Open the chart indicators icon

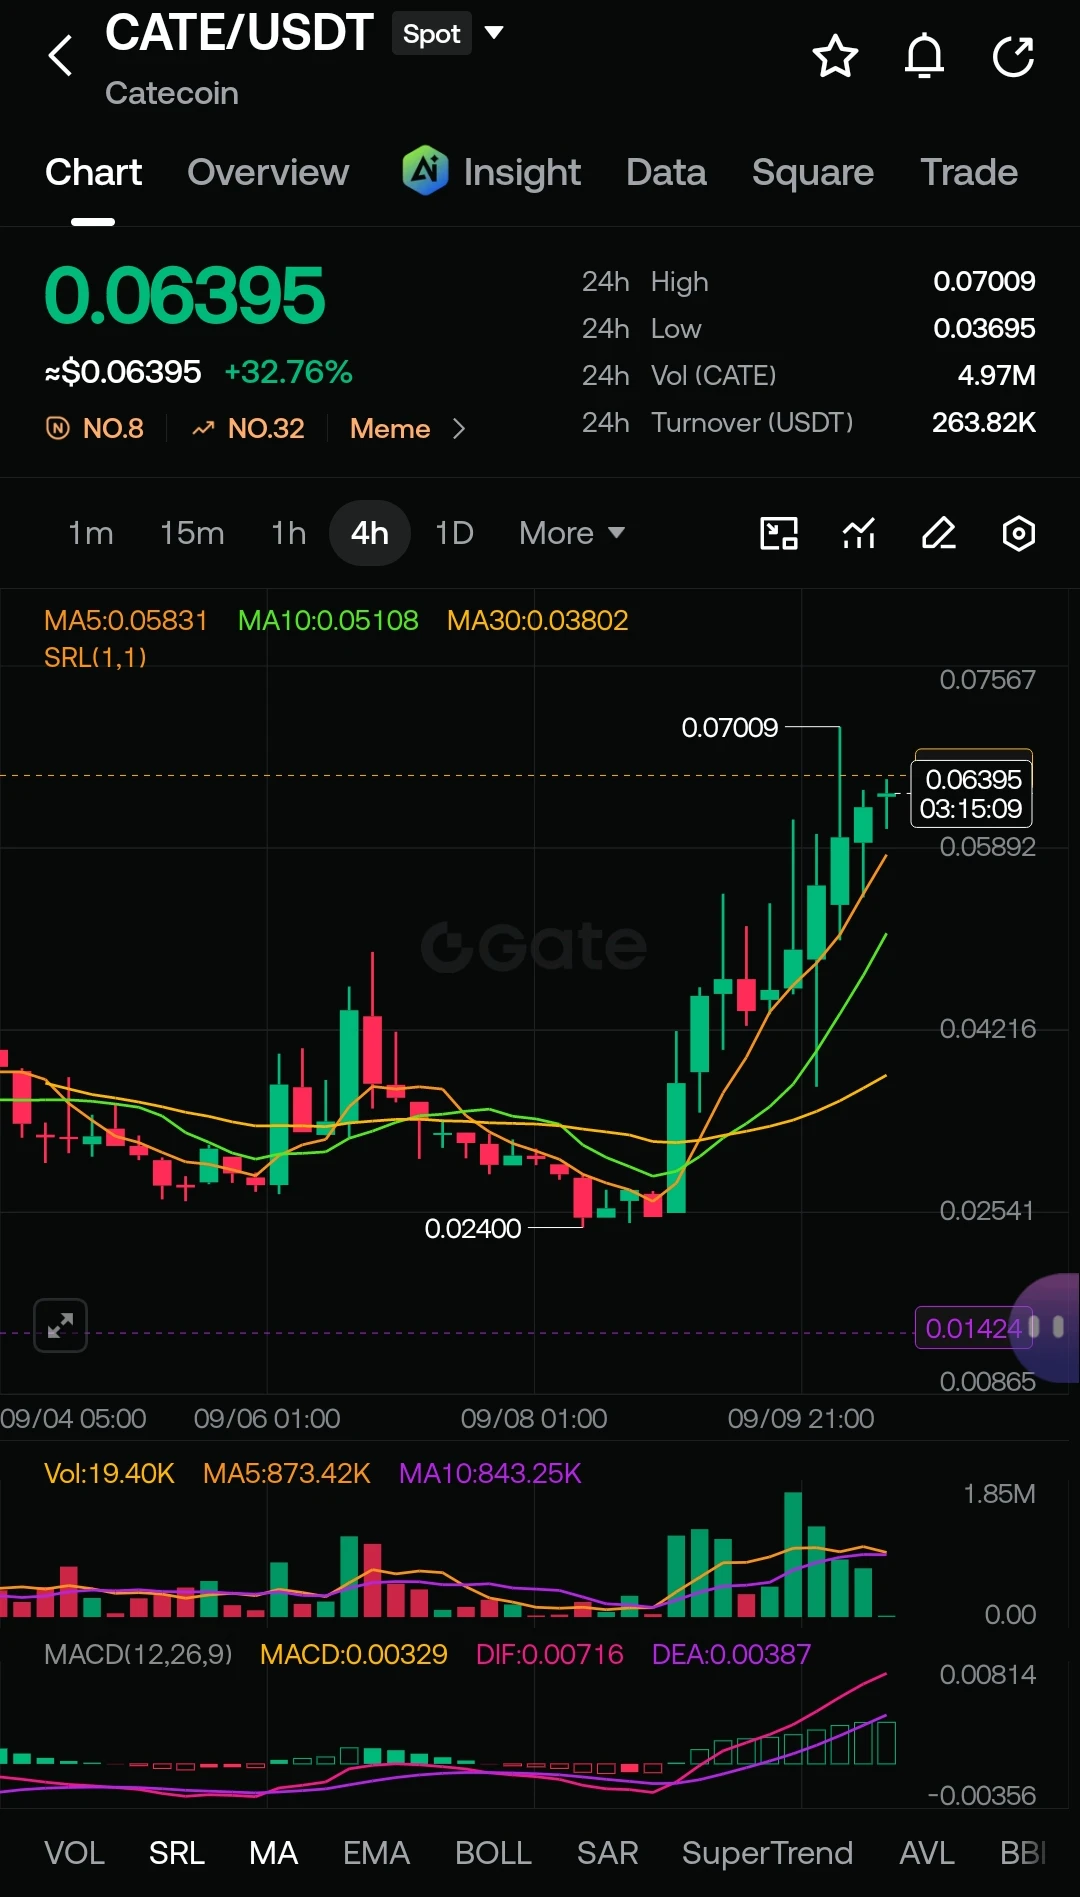859,533
